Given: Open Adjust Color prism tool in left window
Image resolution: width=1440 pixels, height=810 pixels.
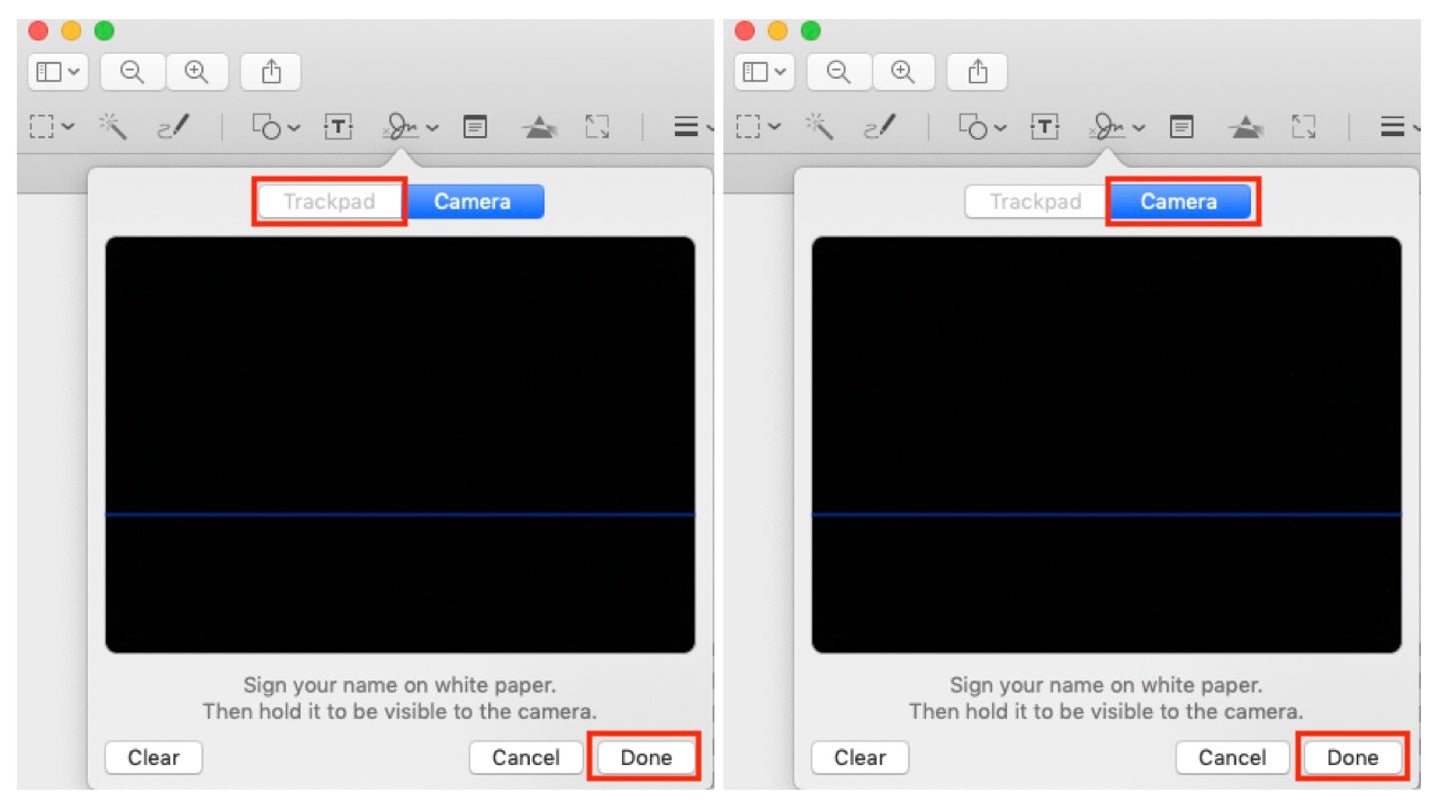Looking at the screenshot, I should 539,128.
